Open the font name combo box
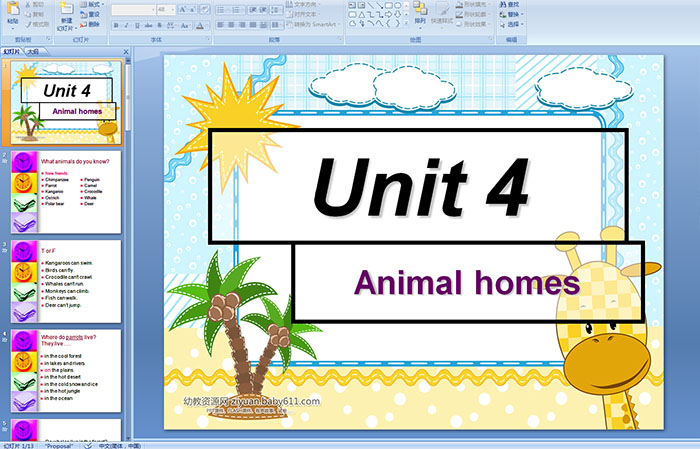 tap(133, 9)
